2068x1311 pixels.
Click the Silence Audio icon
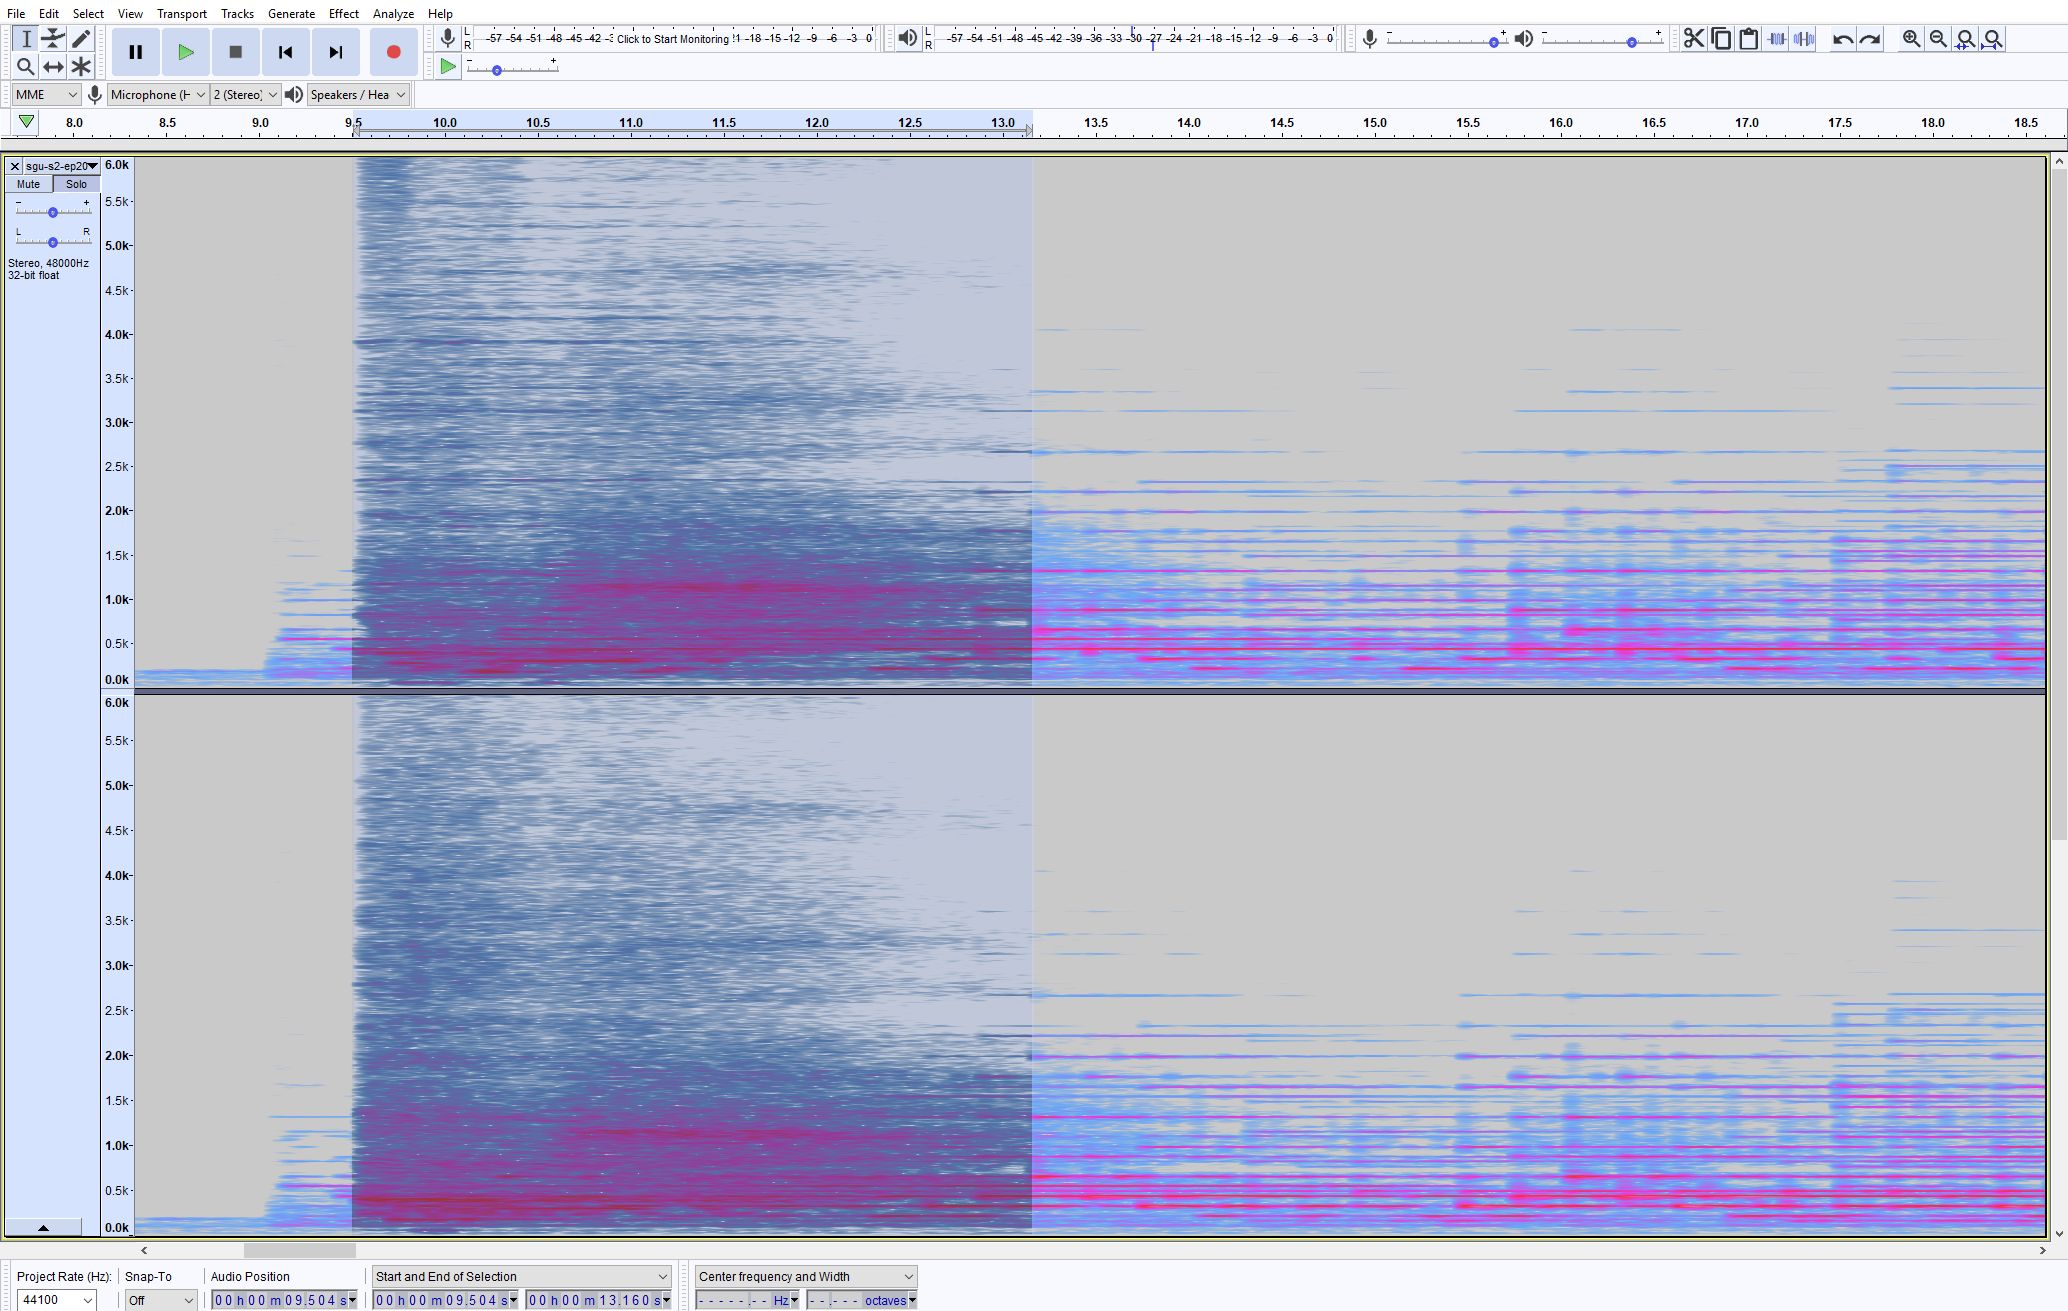[1804, 39]
